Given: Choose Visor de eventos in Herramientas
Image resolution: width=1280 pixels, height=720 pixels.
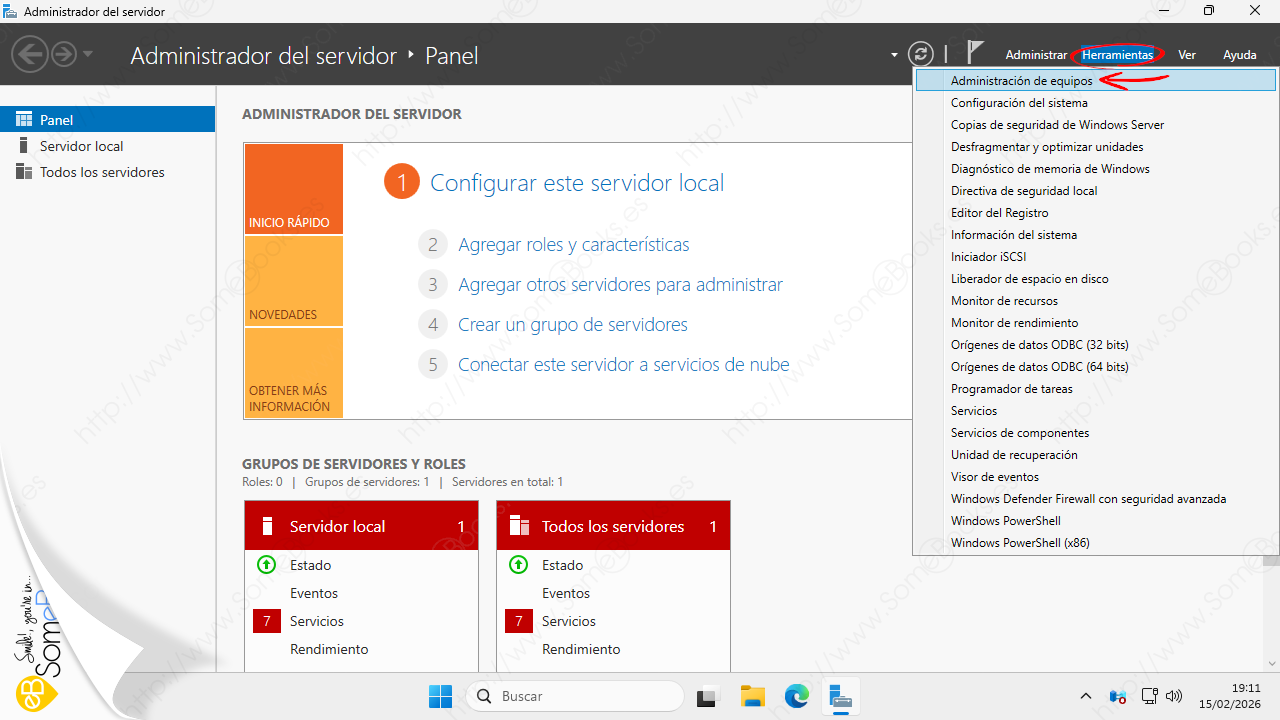Looking at the screenshot, I should 994,477.
